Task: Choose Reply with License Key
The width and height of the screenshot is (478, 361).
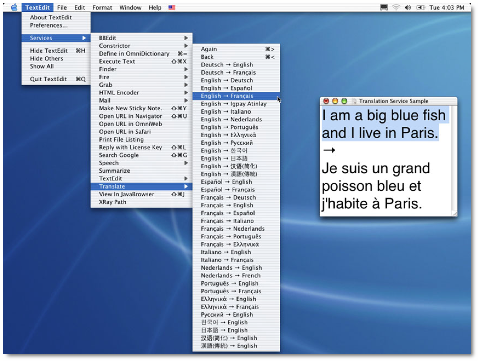Action: tap(141, 147)
